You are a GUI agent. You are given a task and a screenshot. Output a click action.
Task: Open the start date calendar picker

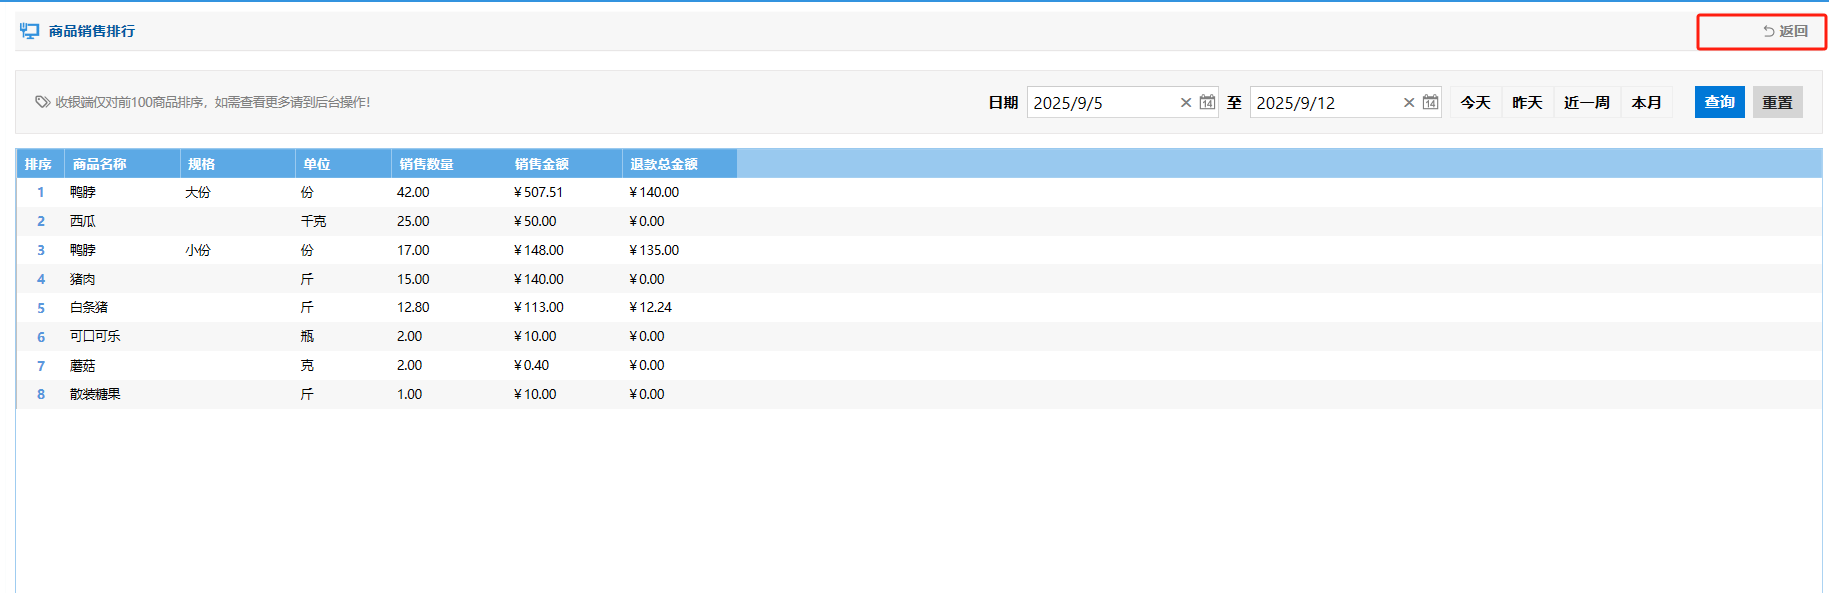click(x=1207, y=103)
